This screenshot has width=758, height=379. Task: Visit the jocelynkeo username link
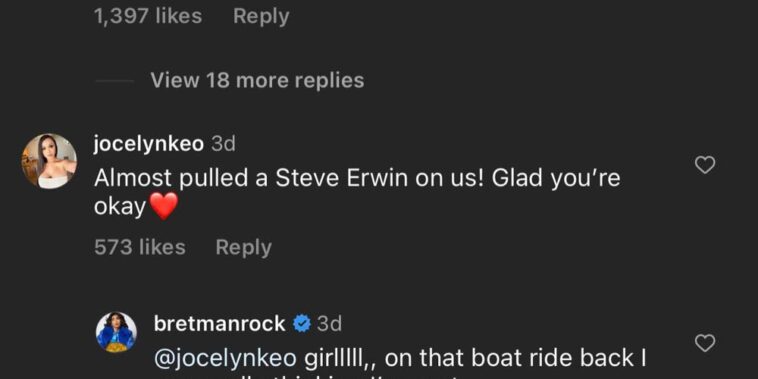pyautogui.click(x=149, y=145)
